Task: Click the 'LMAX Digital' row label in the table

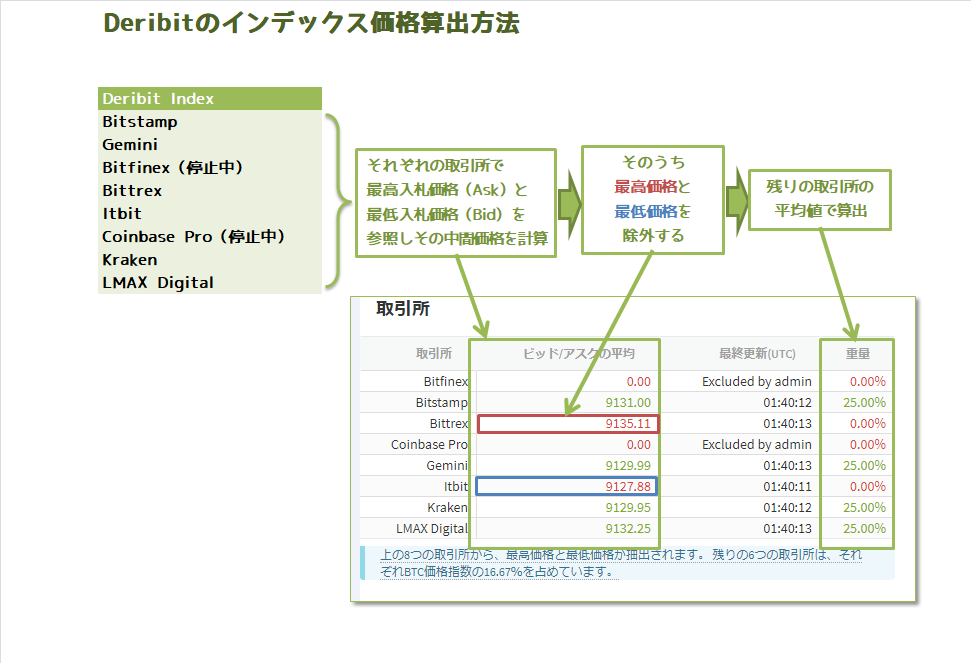Action: tap(432, 529)
